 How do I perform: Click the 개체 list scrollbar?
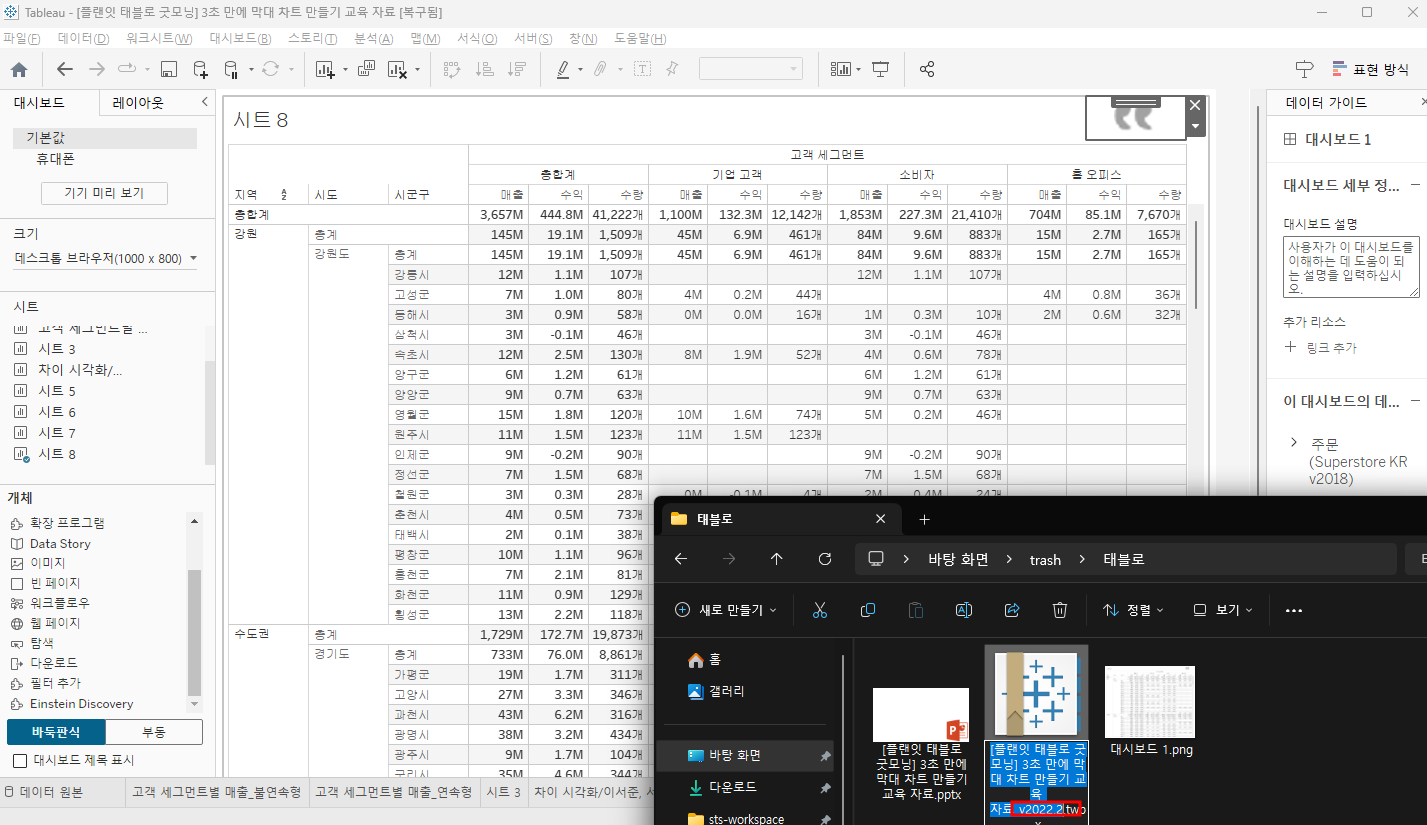point(194,633)
